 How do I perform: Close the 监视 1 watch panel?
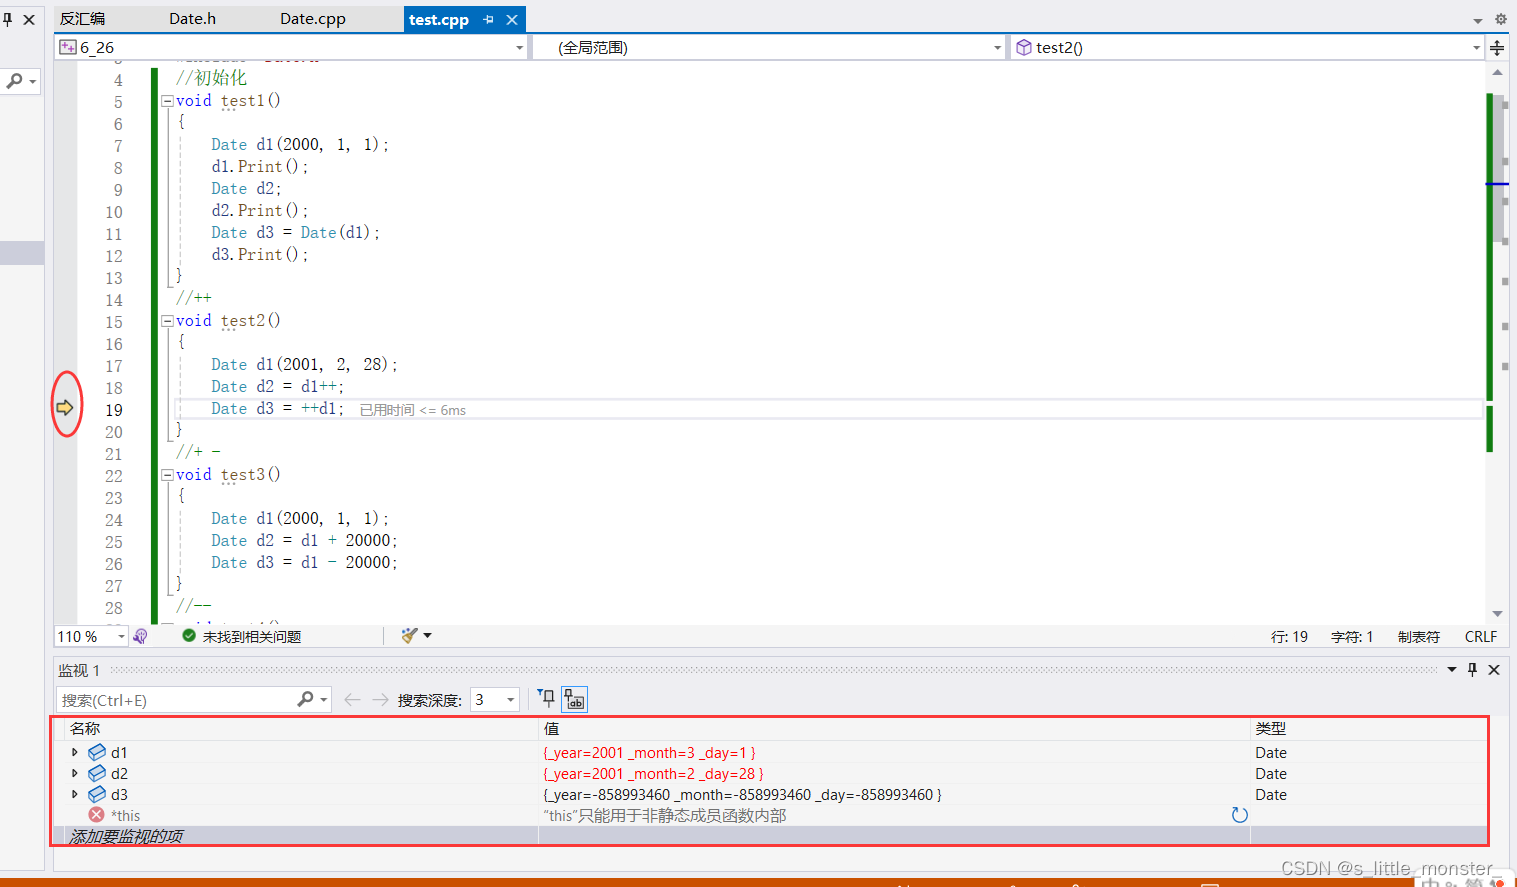click(x=1494, y=670)
